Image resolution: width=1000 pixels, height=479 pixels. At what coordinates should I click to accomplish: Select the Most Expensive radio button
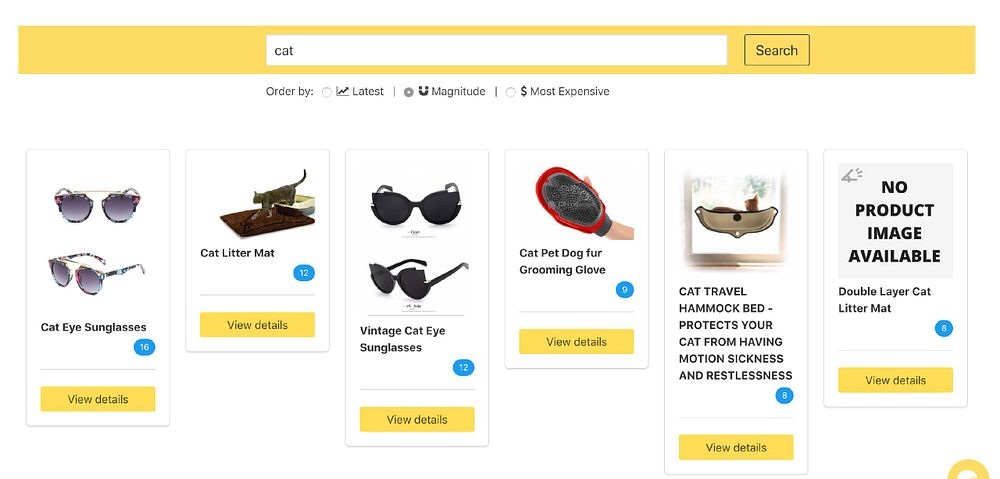click(x=511, y=92)
